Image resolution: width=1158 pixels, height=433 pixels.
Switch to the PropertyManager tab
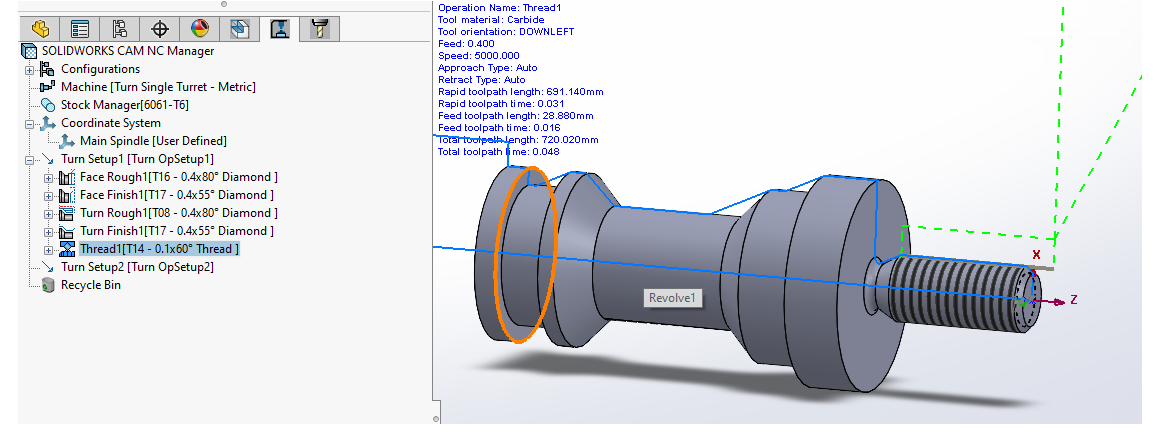(x=80, y=29)
